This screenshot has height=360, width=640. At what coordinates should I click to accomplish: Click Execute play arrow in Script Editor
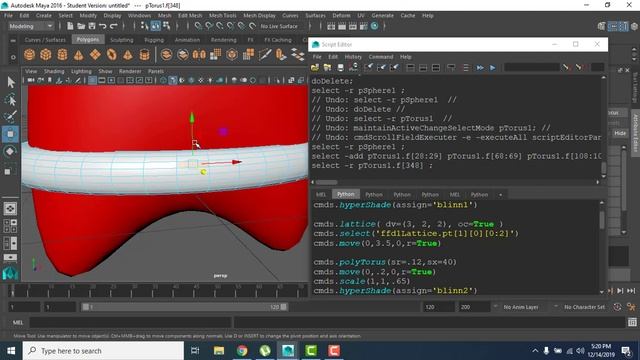click(493, 67)
